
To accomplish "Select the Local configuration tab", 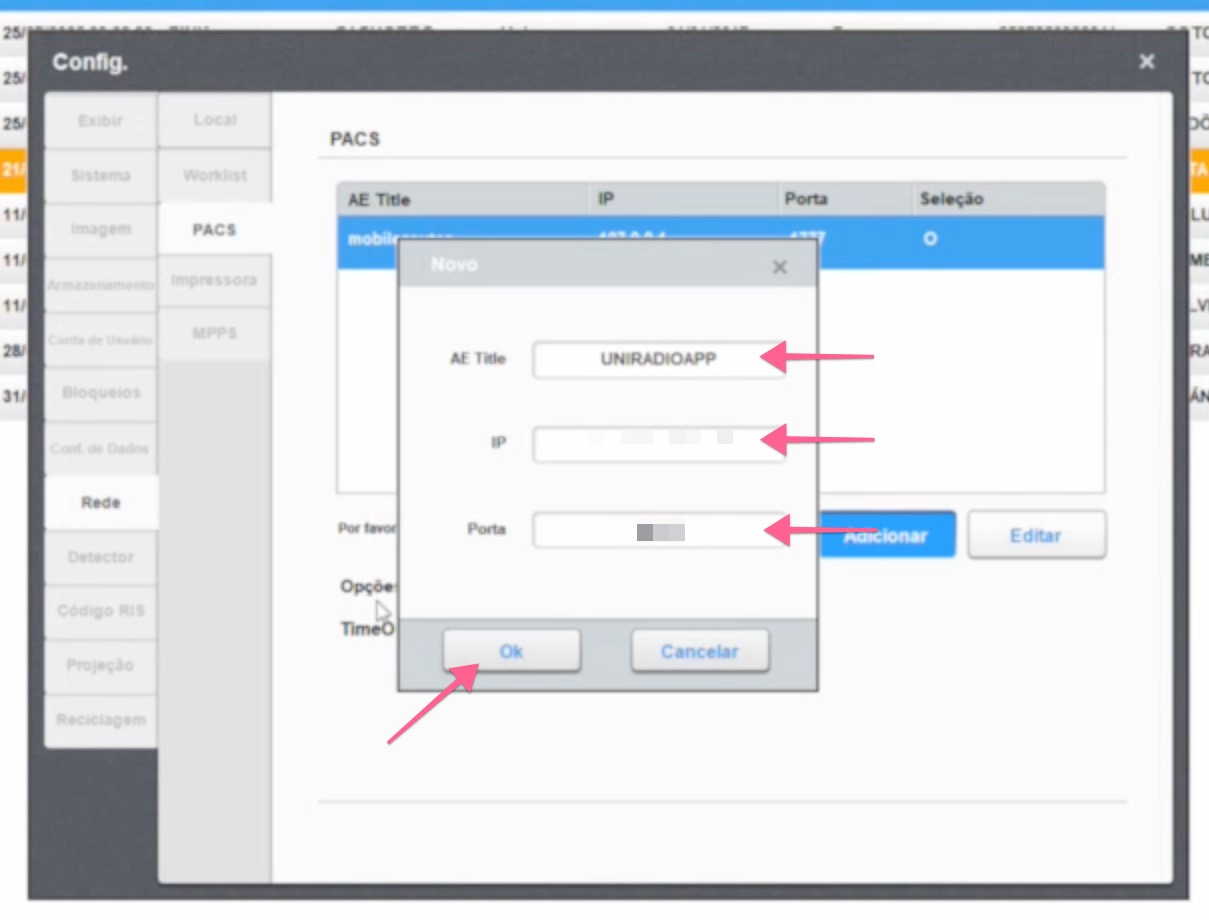I will (214, 120).
